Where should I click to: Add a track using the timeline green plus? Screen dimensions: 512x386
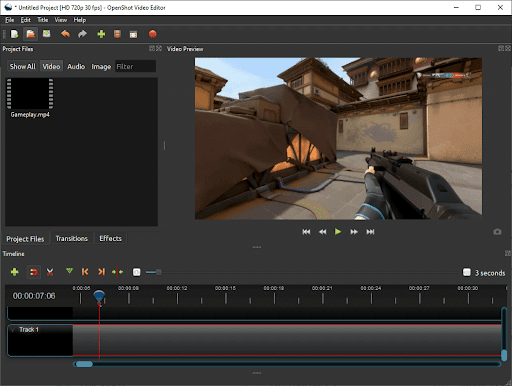15,272
